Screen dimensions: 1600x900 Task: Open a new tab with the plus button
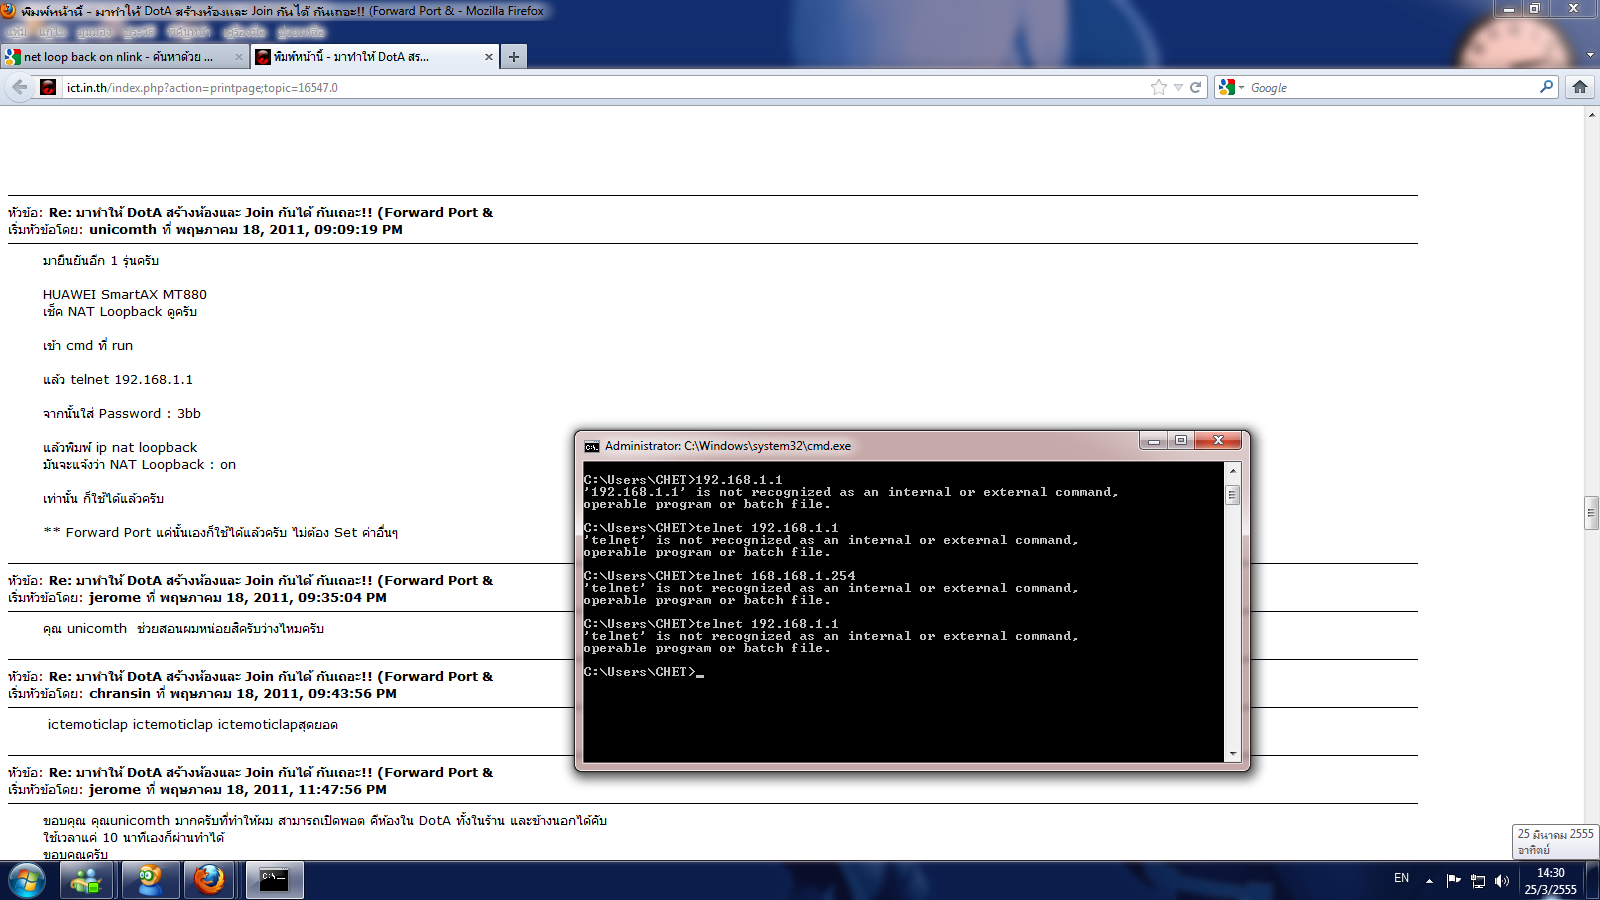tap(513, 57)
